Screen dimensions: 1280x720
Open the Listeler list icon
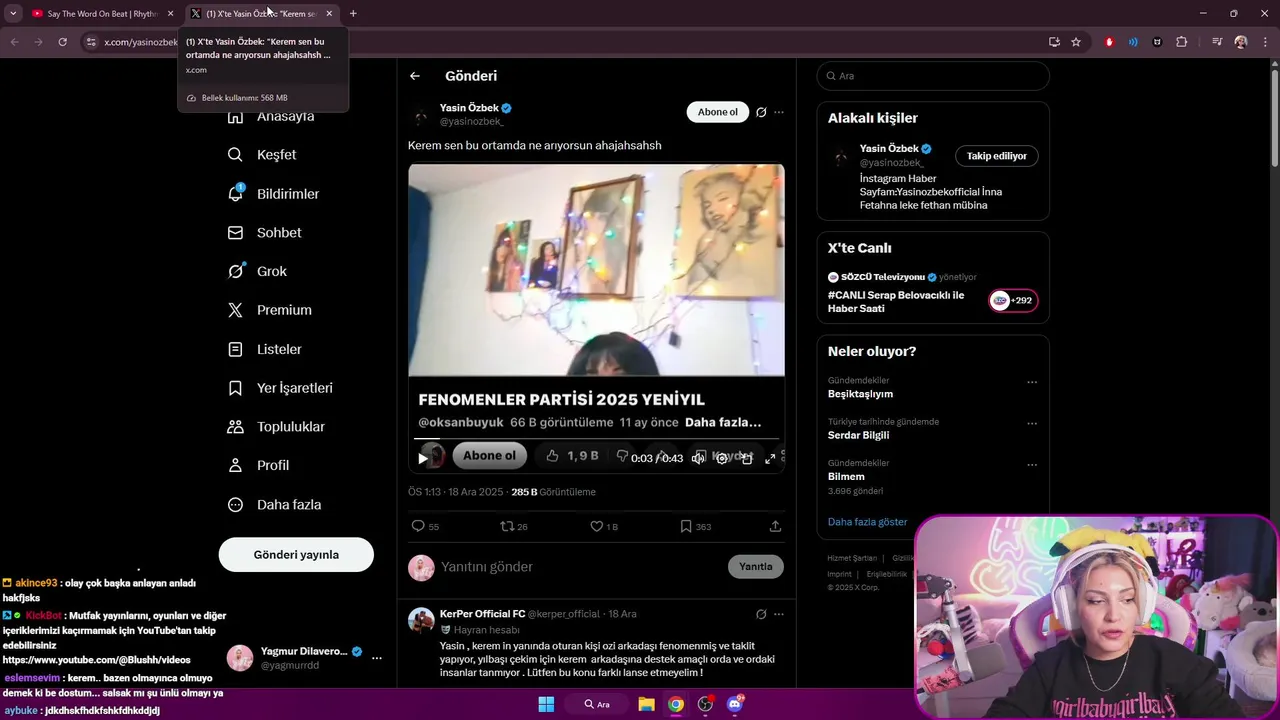pos(235,349)
